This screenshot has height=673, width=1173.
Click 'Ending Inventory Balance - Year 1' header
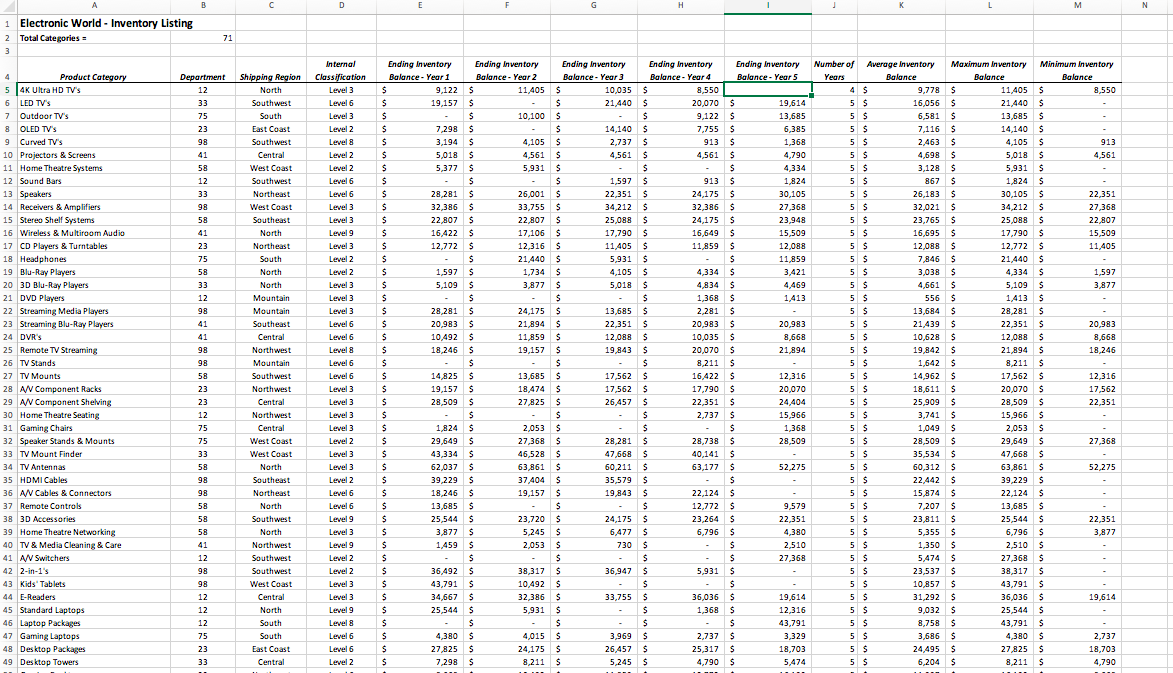420,70
